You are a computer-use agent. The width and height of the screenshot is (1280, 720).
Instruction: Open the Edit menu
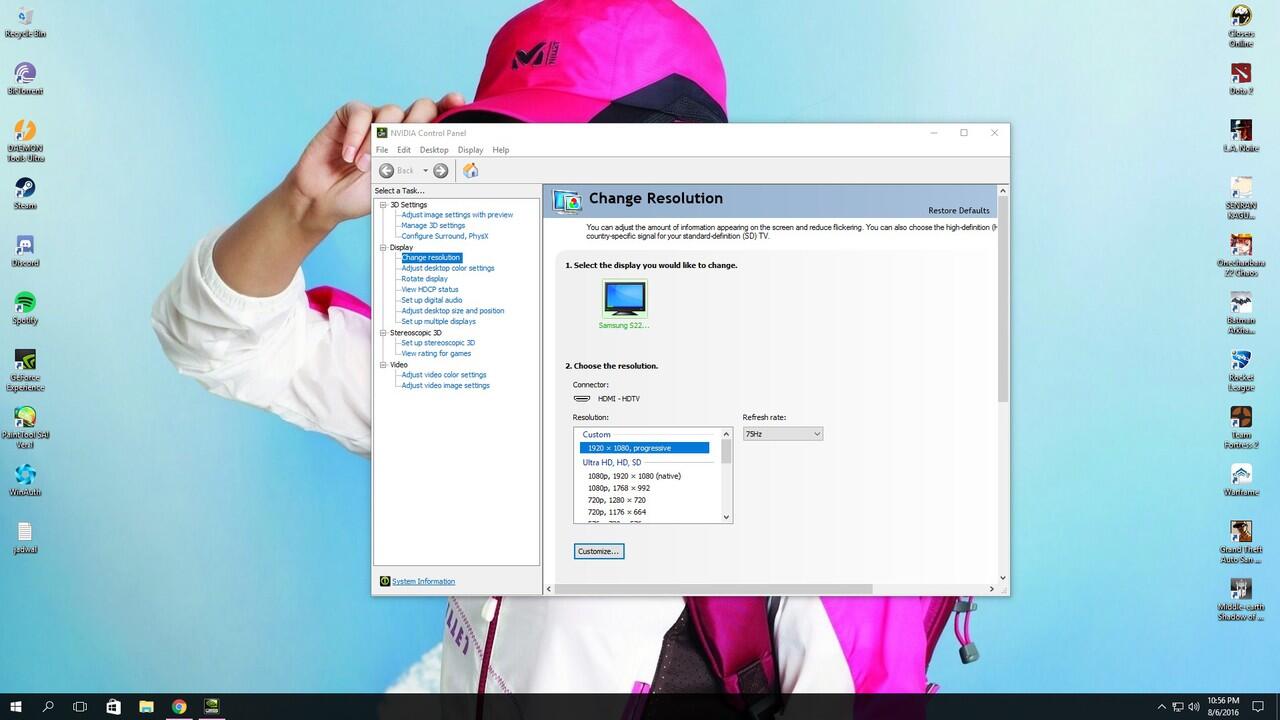tap(404, 150)
